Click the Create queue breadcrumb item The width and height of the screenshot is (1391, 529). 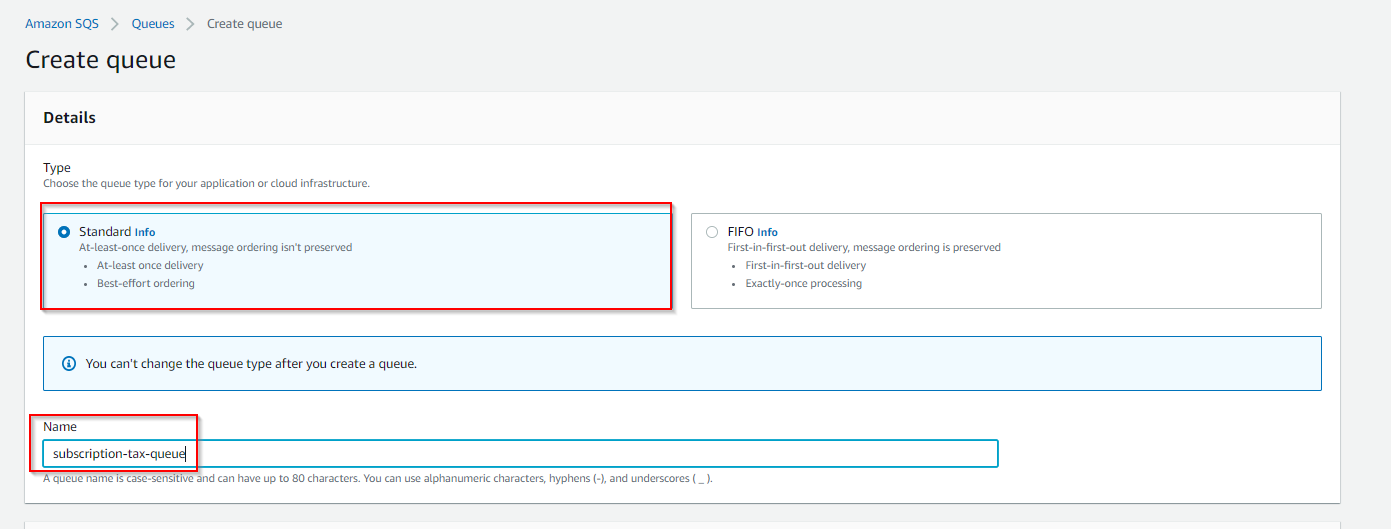[x=244, y=24]
